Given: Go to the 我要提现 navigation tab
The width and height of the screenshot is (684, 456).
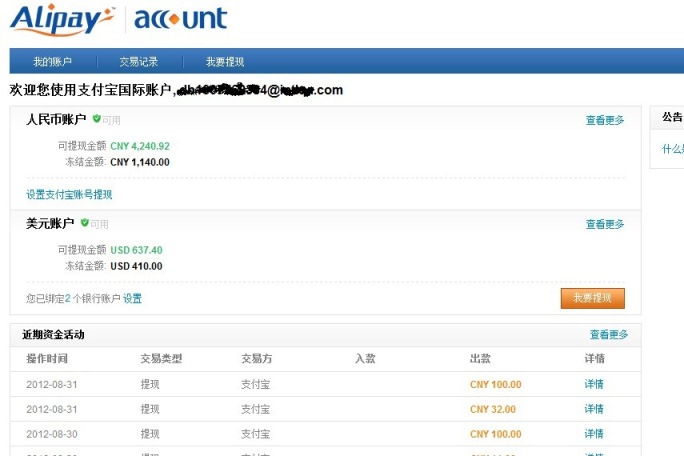Looking at the screenshot, I should coord(225,62).
